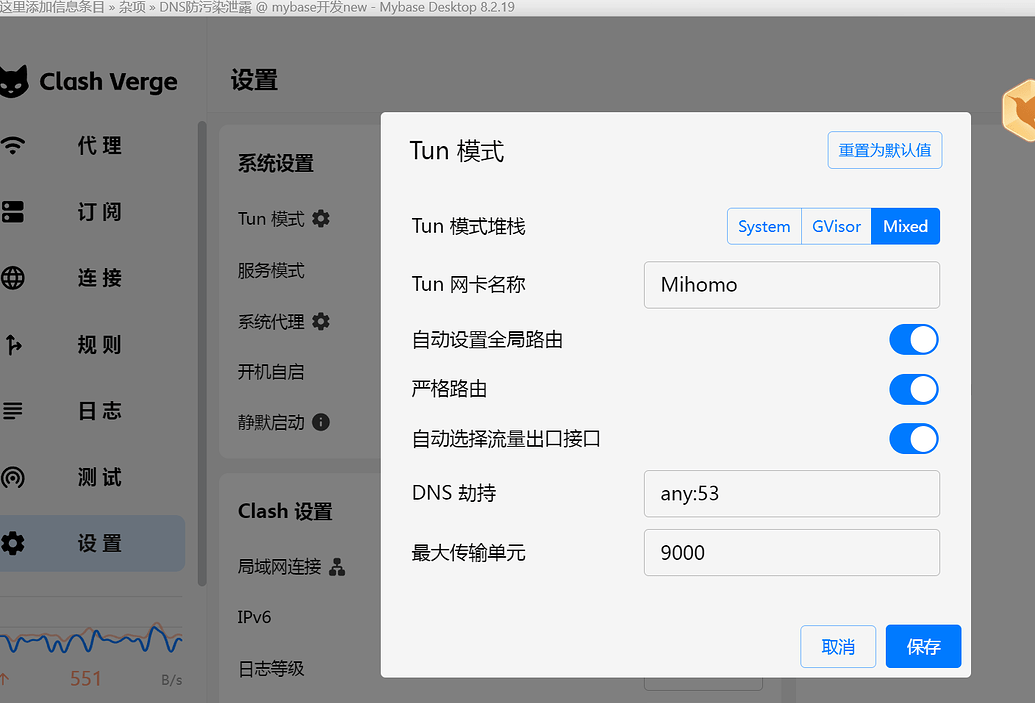The width and height of the screenshot is (1035, 703).
Task: Click the Tun 模式 dialog title
Action: point(457,151)
